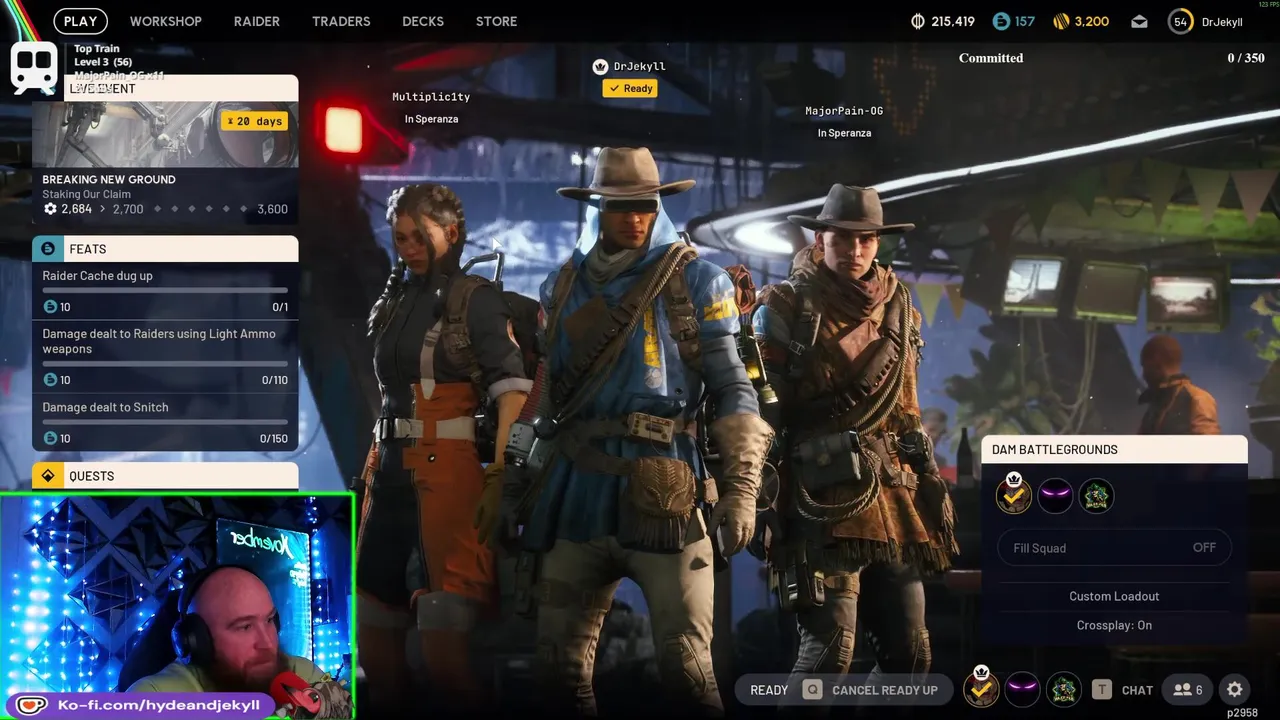Toggle the Crossplay: On setting
Image resolution: width=1280 pixels, height=720 pixels.
[x=1114, y=625]
